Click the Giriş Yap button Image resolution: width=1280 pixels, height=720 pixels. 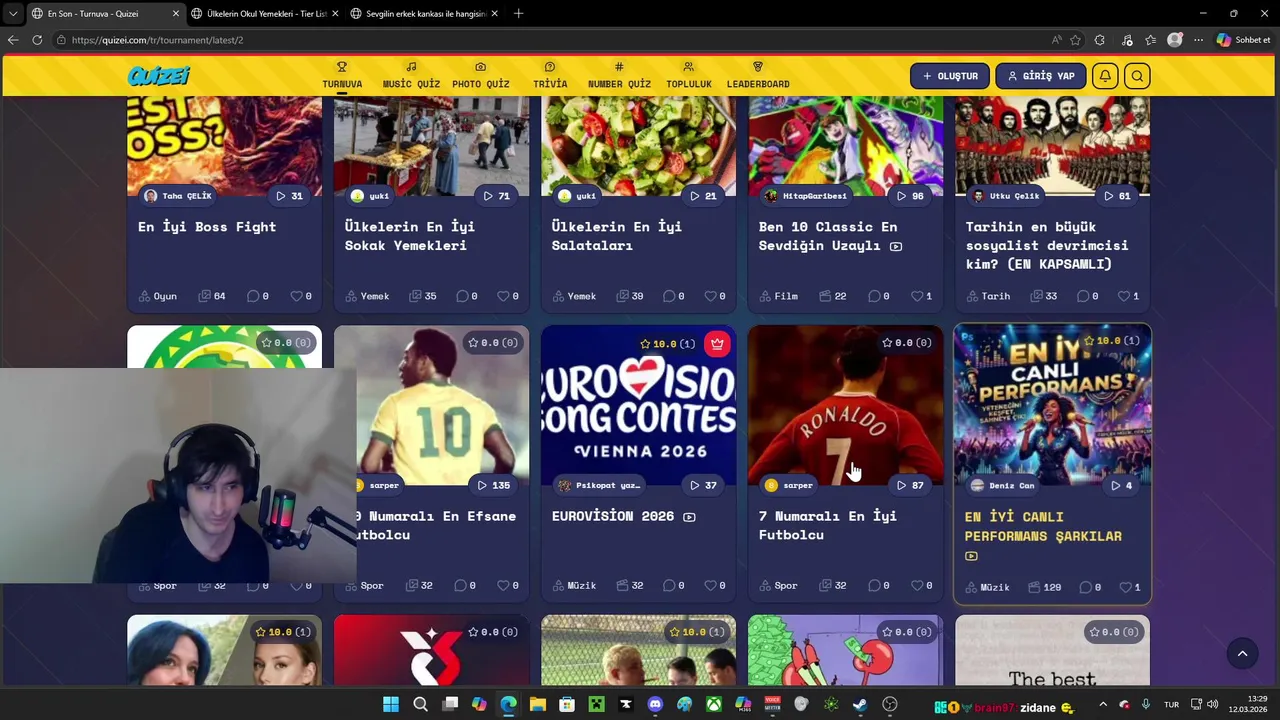(1041, 76)
